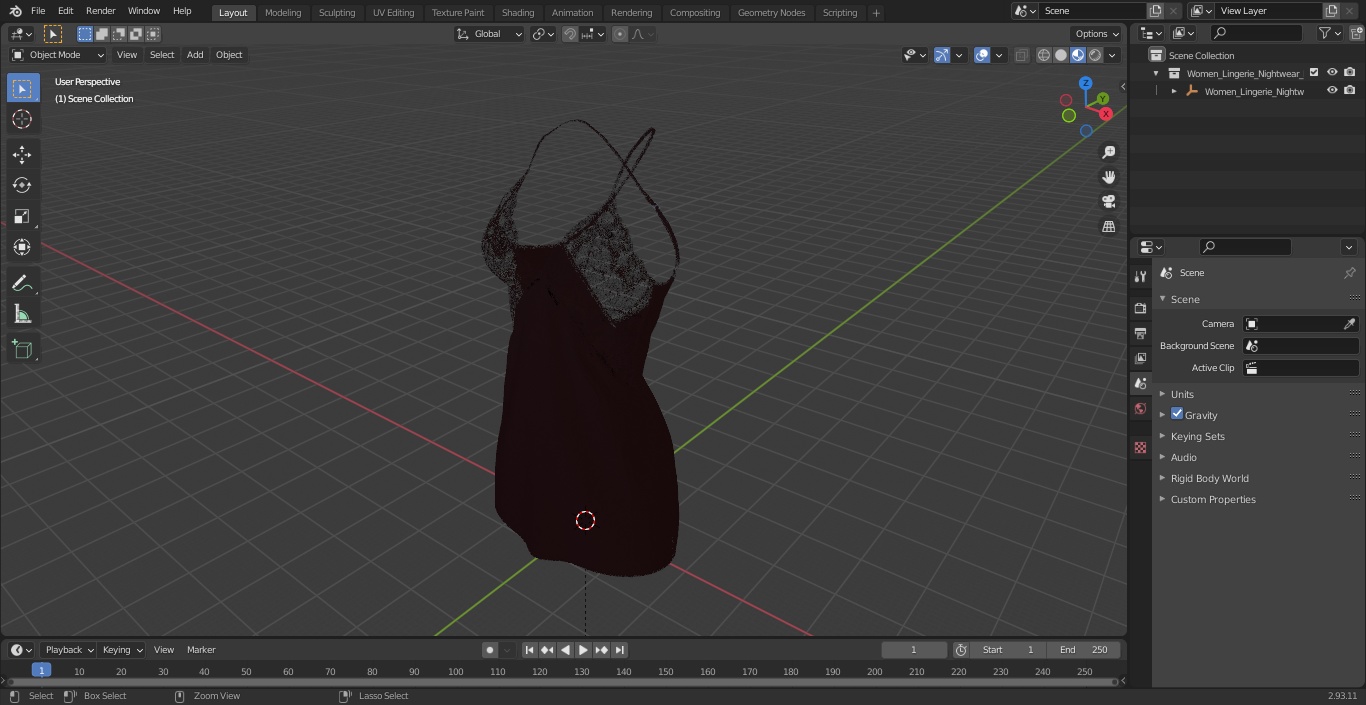The width and height of the screenshot is (1366, 705).
Task: Switch to the Shading workspace tab
Action: click(518, 13)
